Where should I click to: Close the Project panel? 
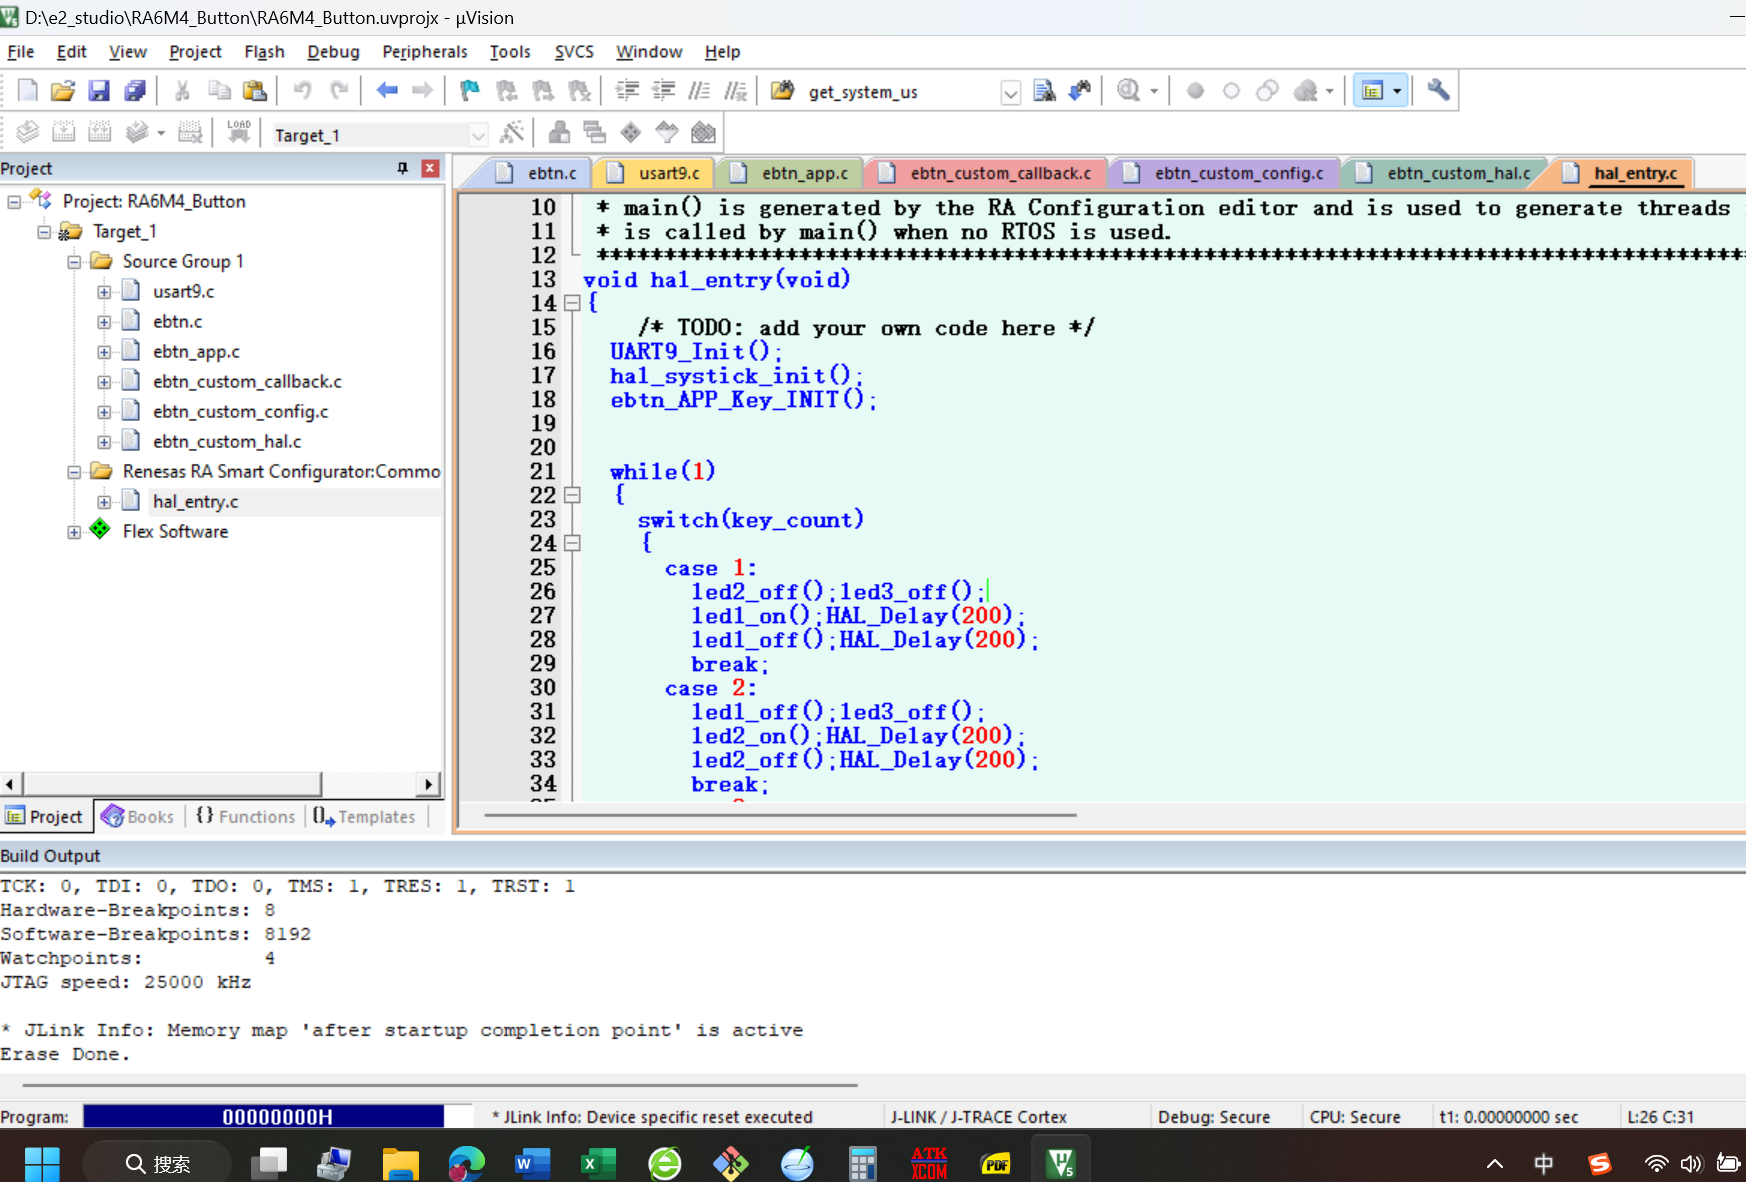click(430, 168)
